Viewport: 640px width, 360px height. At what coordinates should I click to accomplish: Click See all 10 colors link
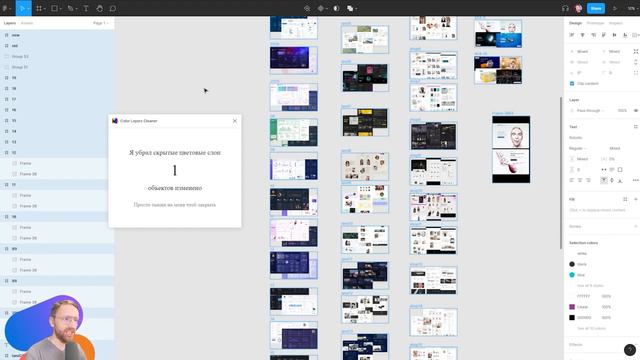tap(591, 328)
